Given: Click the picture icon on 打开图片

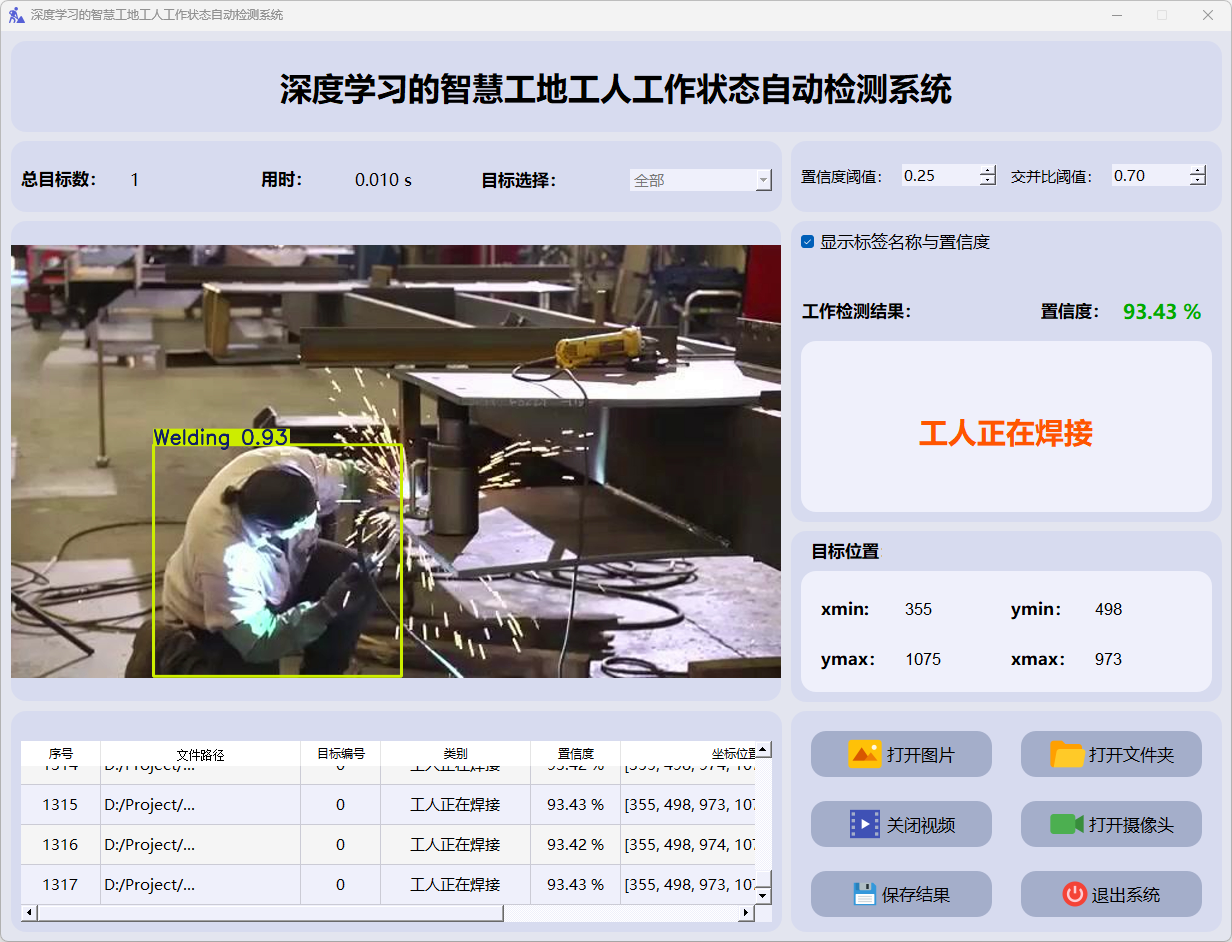Looking at the screenshot, I should (864, 754).
